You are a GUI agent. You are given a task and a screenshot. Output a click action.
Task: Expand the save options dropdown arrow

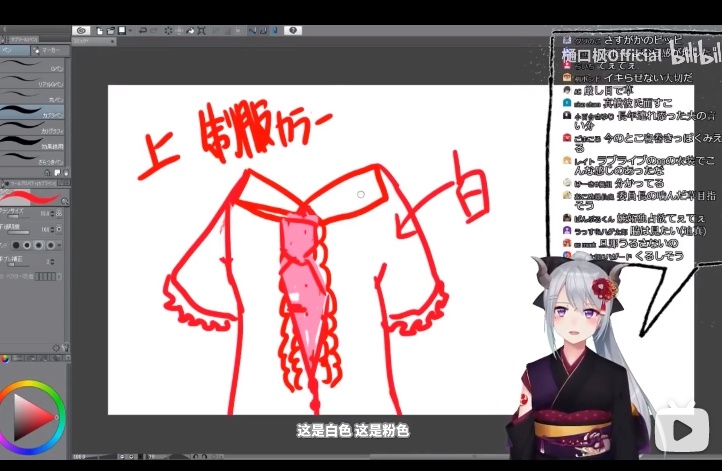coord(130,31)
